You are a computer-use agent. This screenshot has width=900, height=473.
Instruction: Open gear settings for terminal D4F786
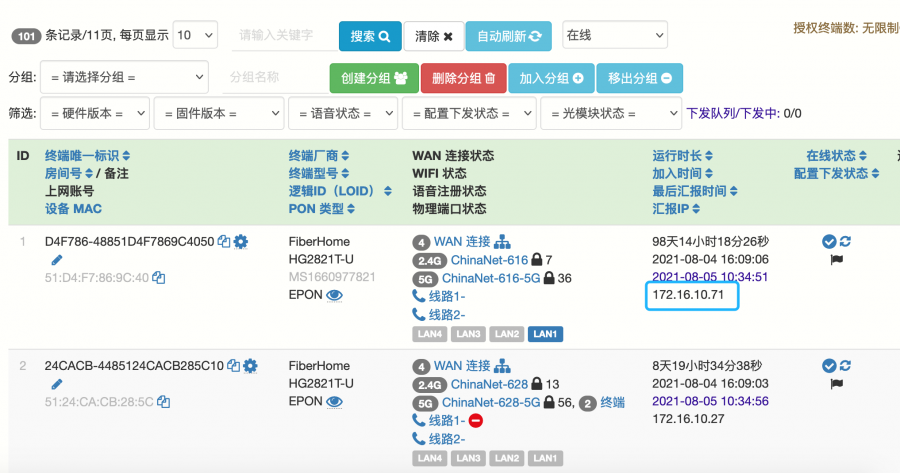(241, 242)
